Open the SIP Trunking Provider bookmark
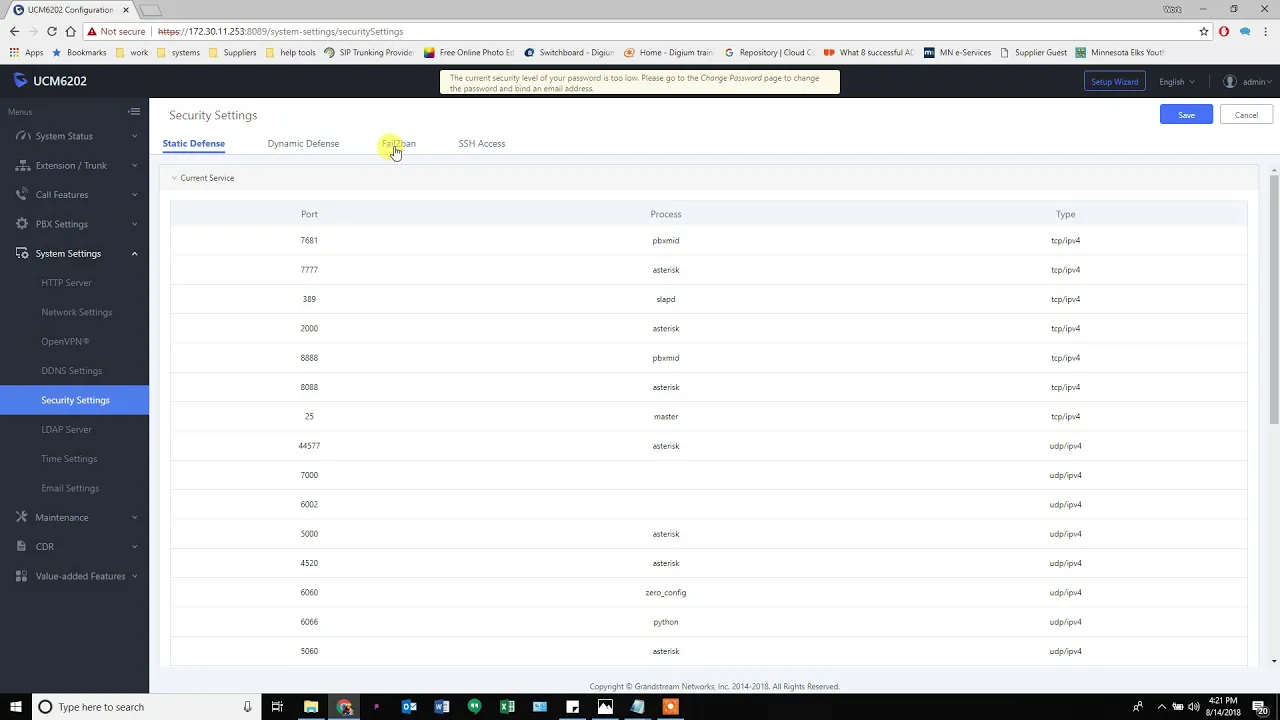Image resolution: width=1280 pixels, height=720 pixels. click(x=369, y=52)
